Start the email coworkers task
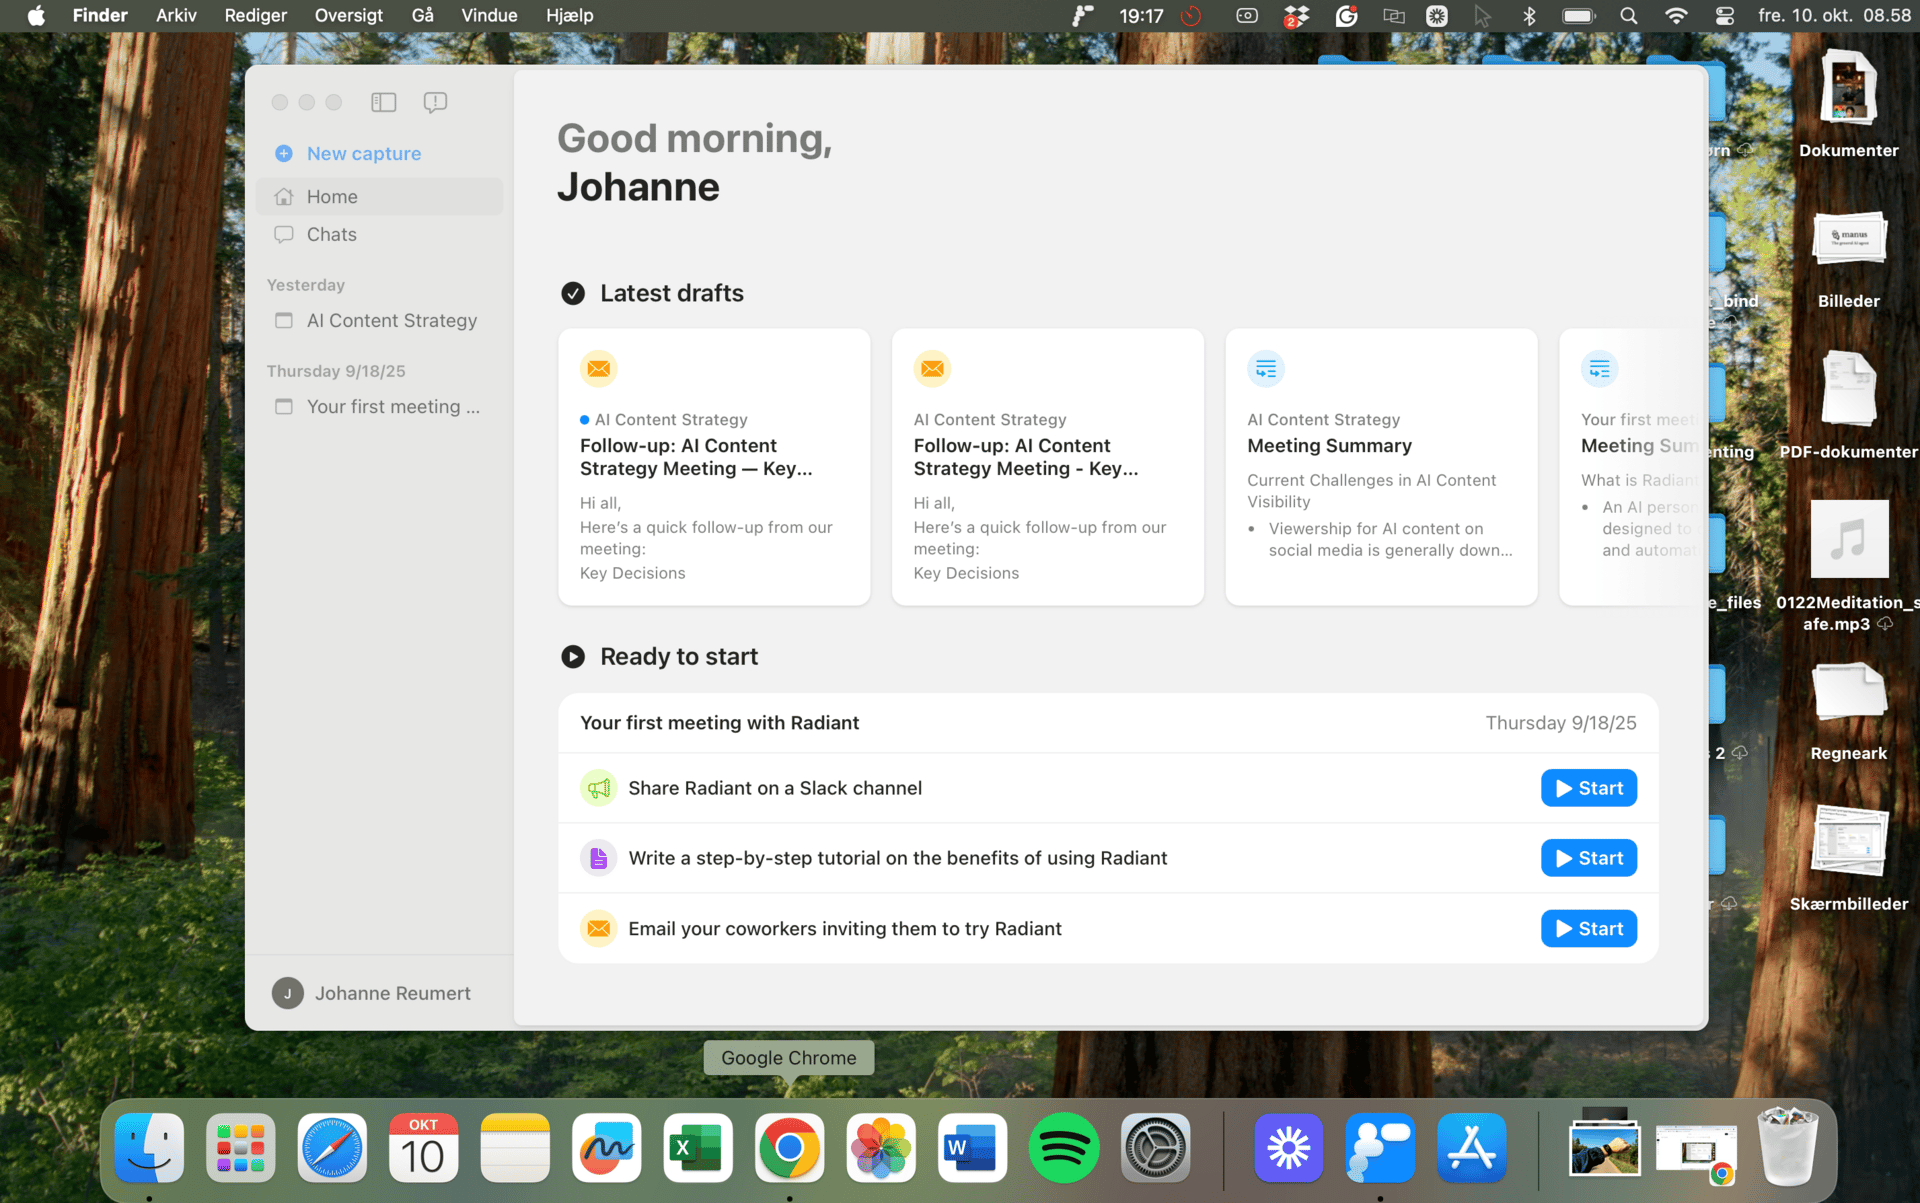 (x=1588, y=929)
